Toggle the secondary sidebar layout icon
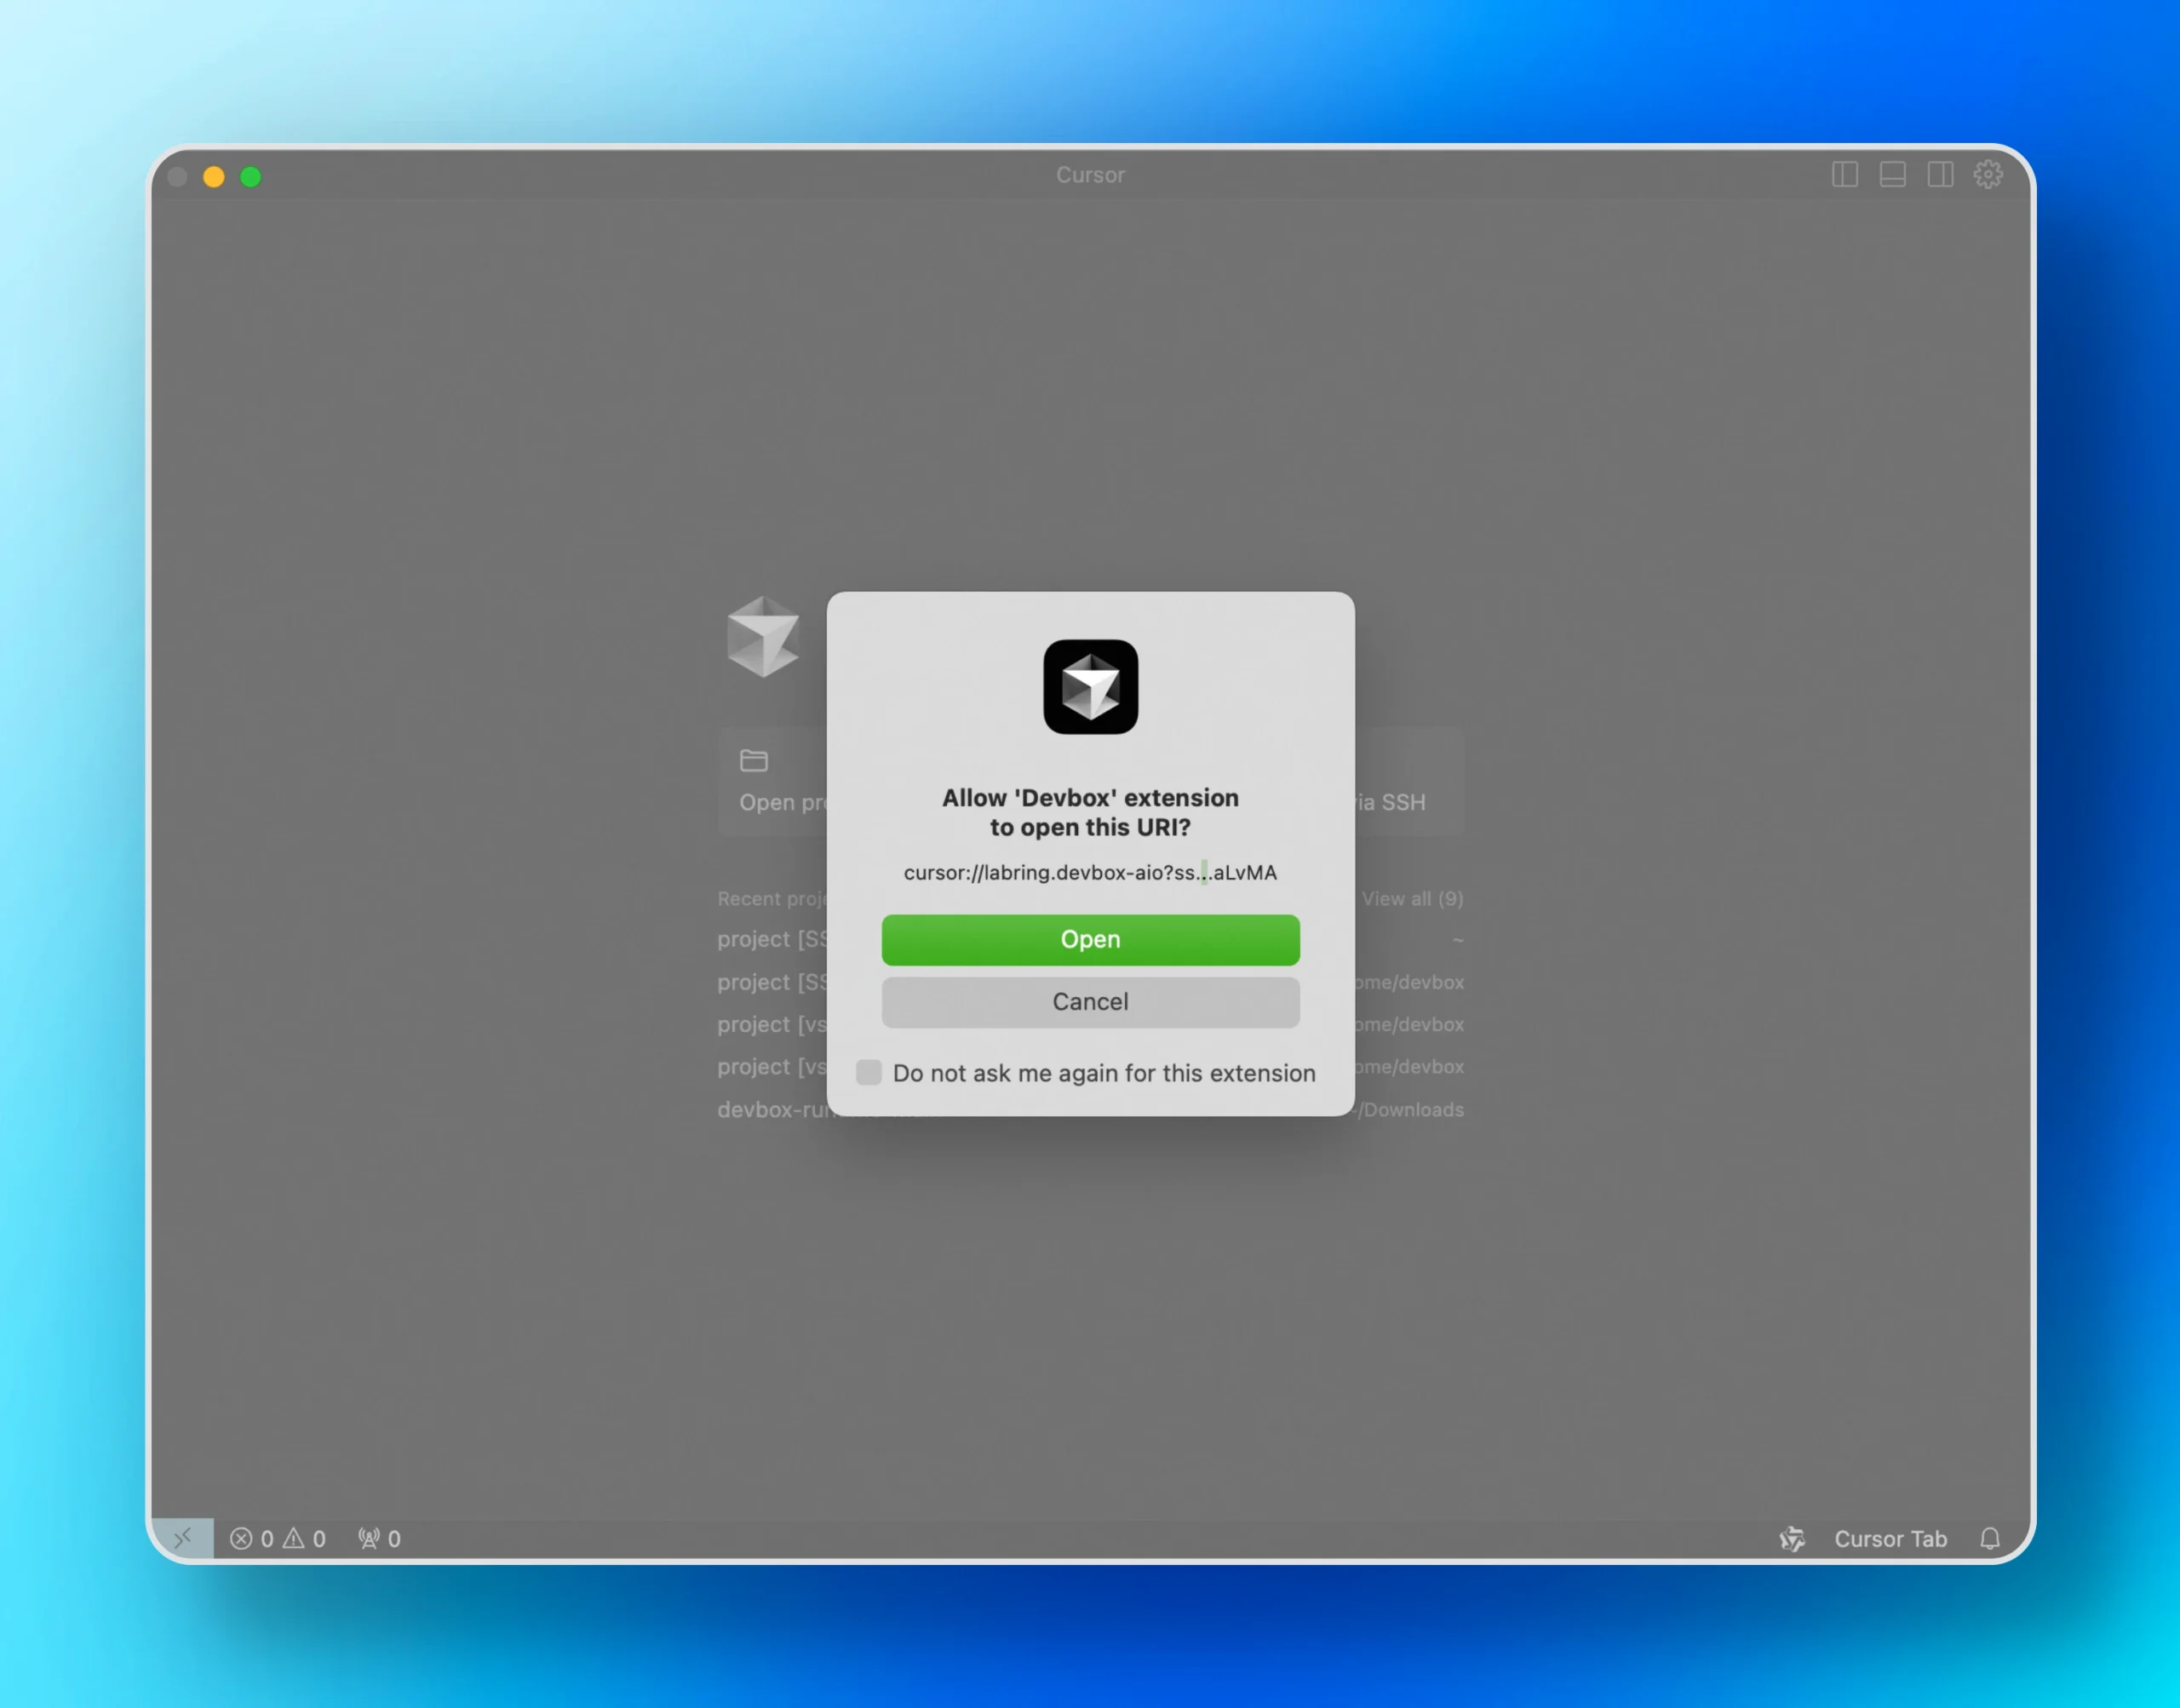This screenshot has height=1708, width=2180. pos(1941,175)
